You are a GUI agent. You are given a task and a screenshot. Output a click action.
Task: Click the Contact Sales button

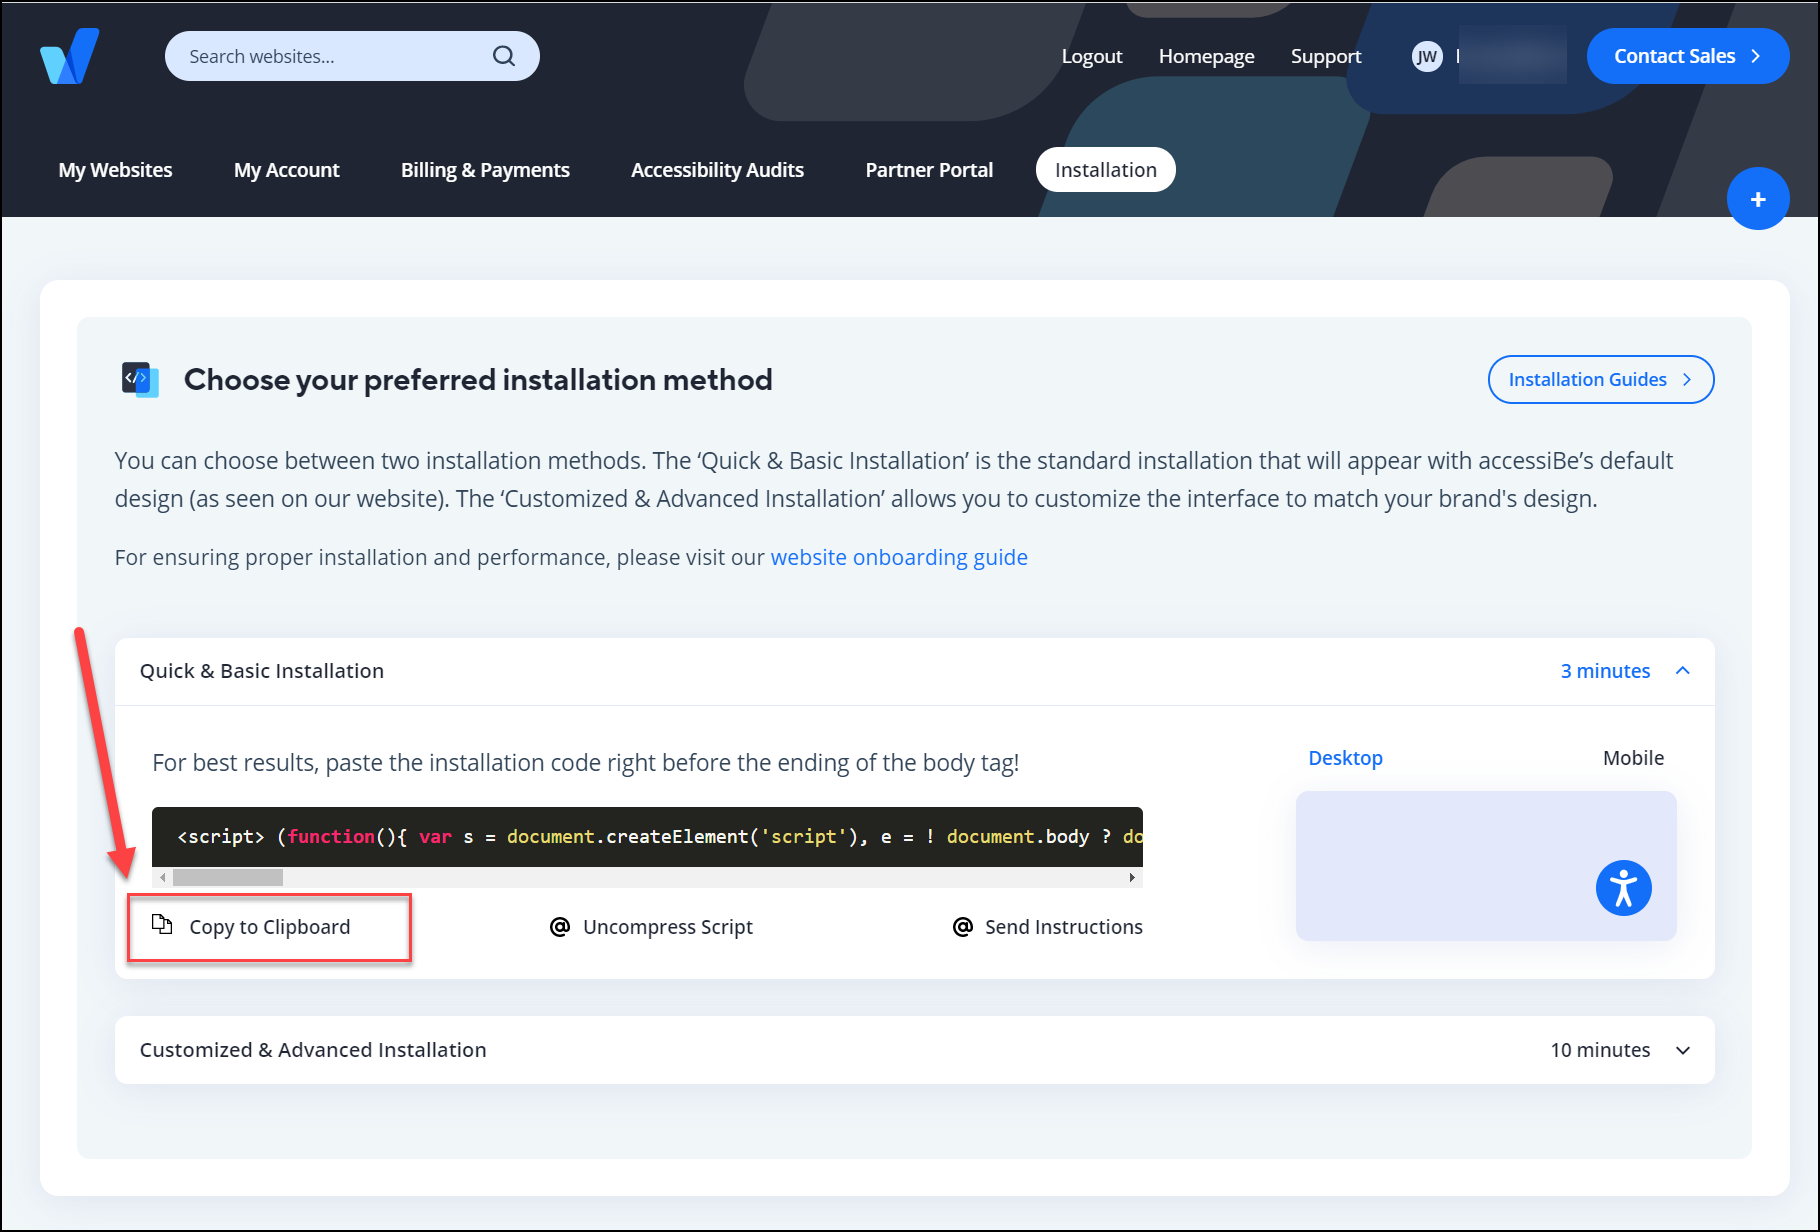(x=1687, y=56)
